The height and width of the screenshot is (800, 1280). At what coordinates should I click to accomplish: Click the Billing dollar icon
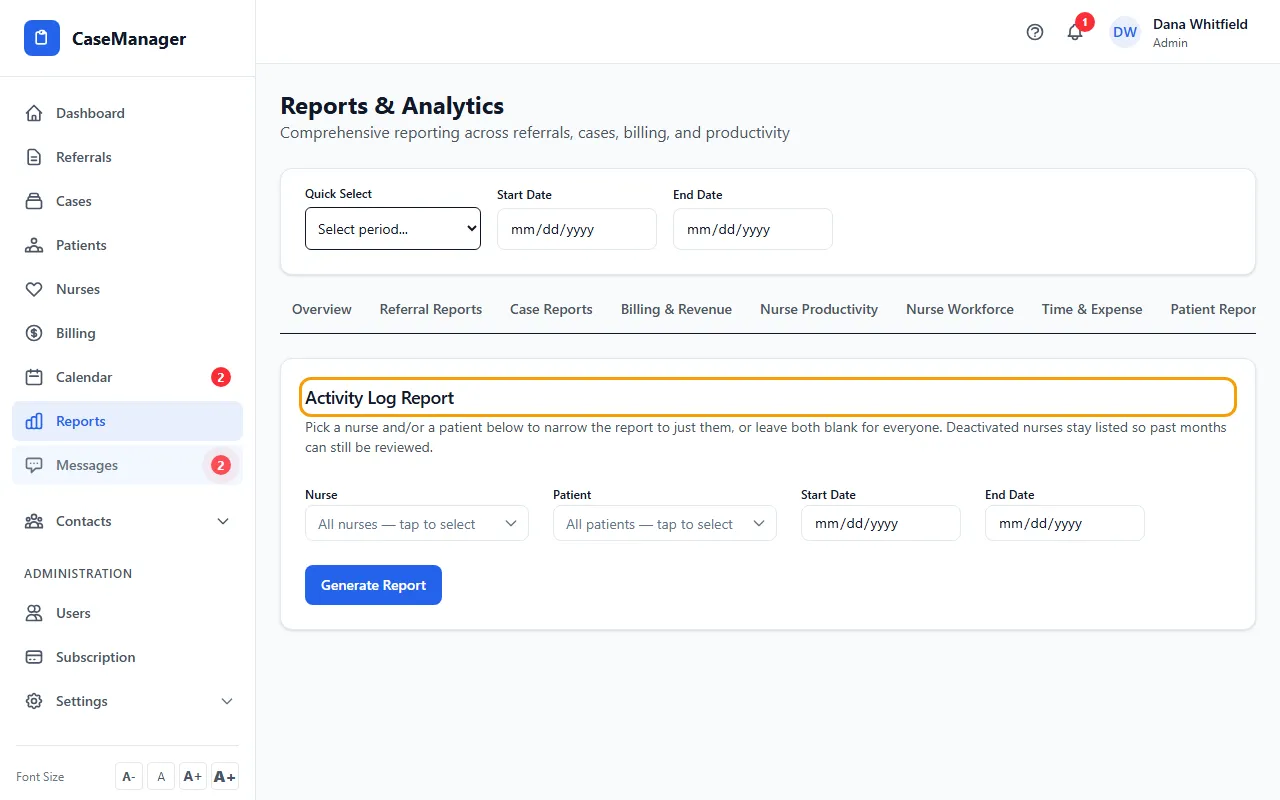[x=34, y=333]
